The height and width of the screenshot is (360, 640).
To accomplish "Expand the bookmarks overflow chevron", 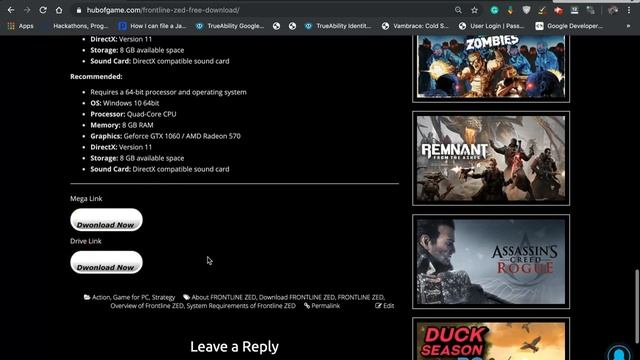I will tap(628, 26).
